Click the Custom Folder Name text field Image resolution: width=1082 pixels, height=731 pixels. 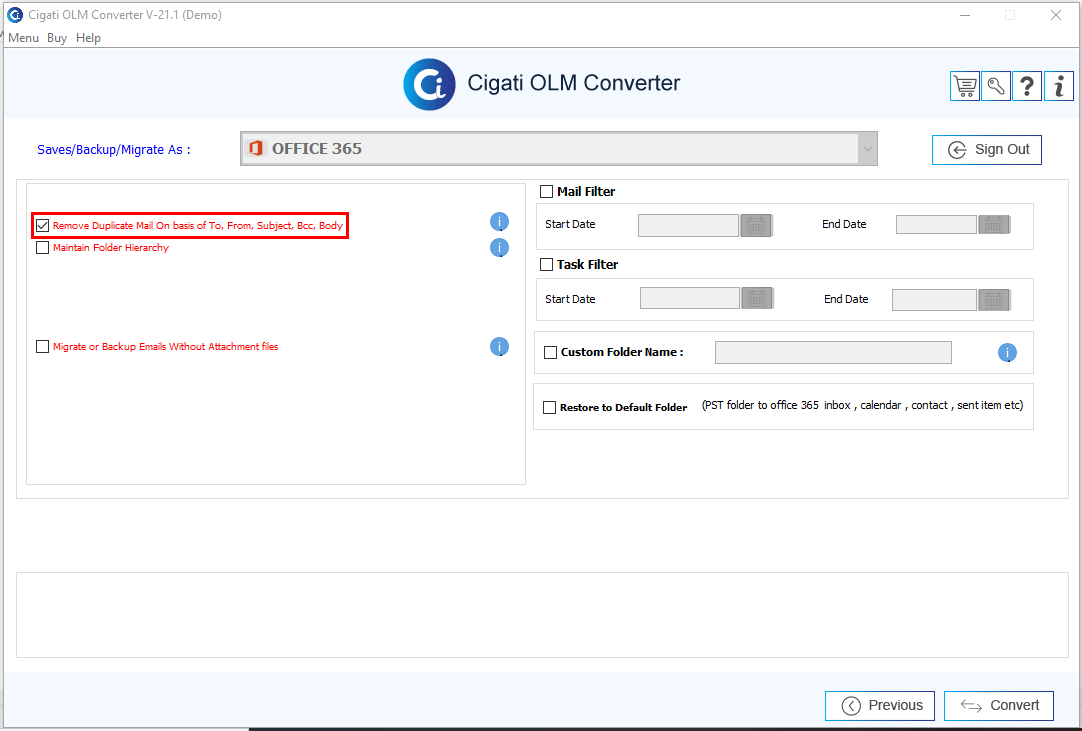(833, 352)
